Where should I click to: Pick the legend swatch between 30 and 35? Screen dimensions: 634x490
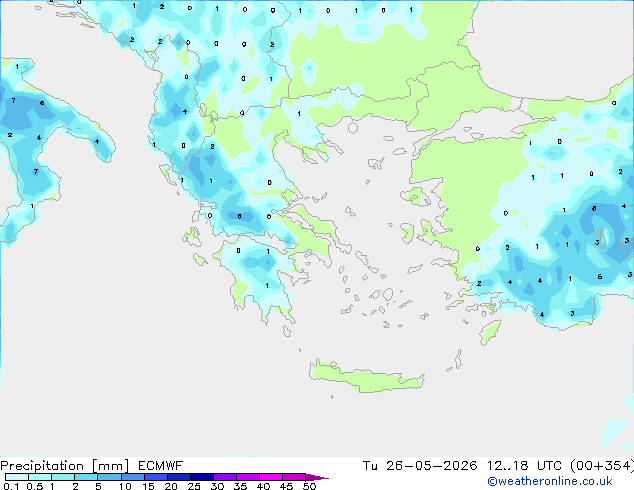coord(225,477)
